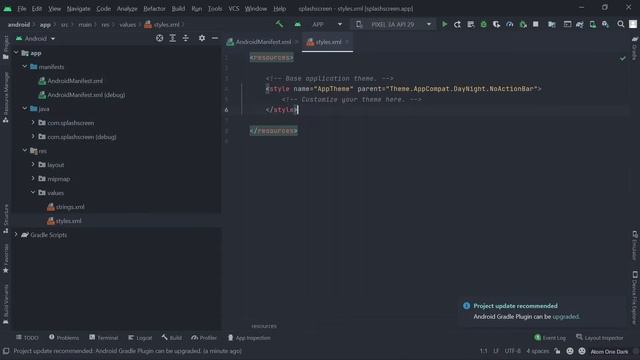Open the Build menu
This screenshot has width=640, height=360.
click(178, 9)
